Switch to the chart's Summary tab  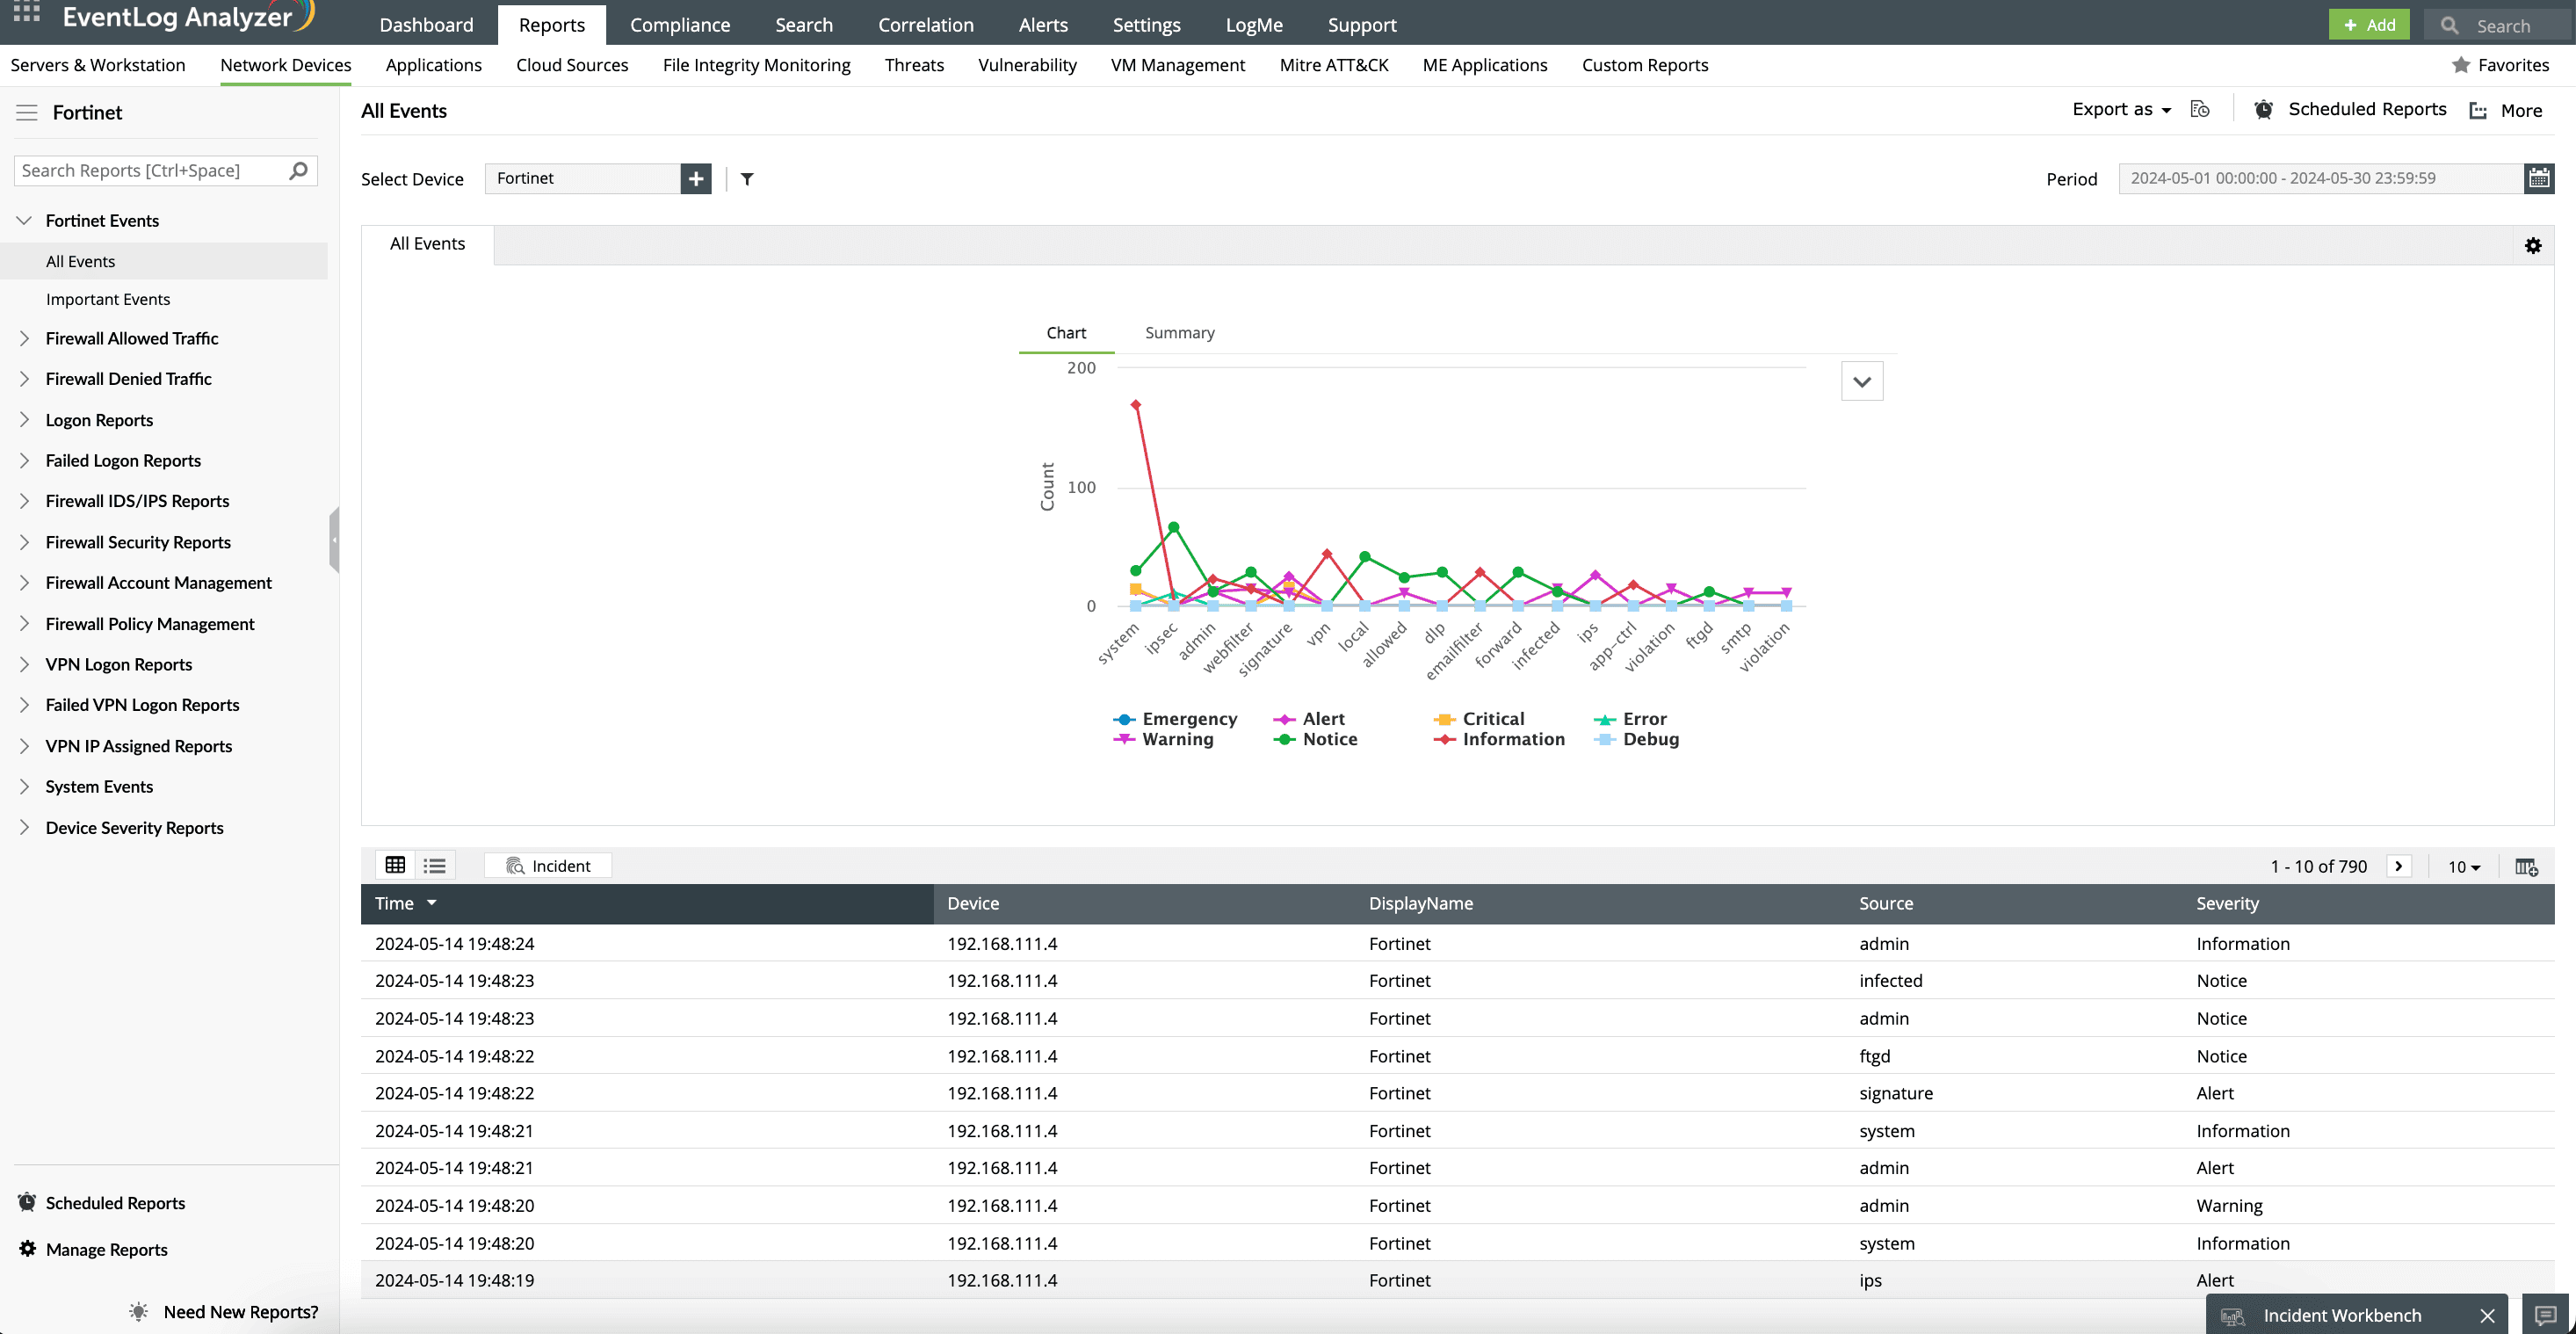click(1179, 333)
